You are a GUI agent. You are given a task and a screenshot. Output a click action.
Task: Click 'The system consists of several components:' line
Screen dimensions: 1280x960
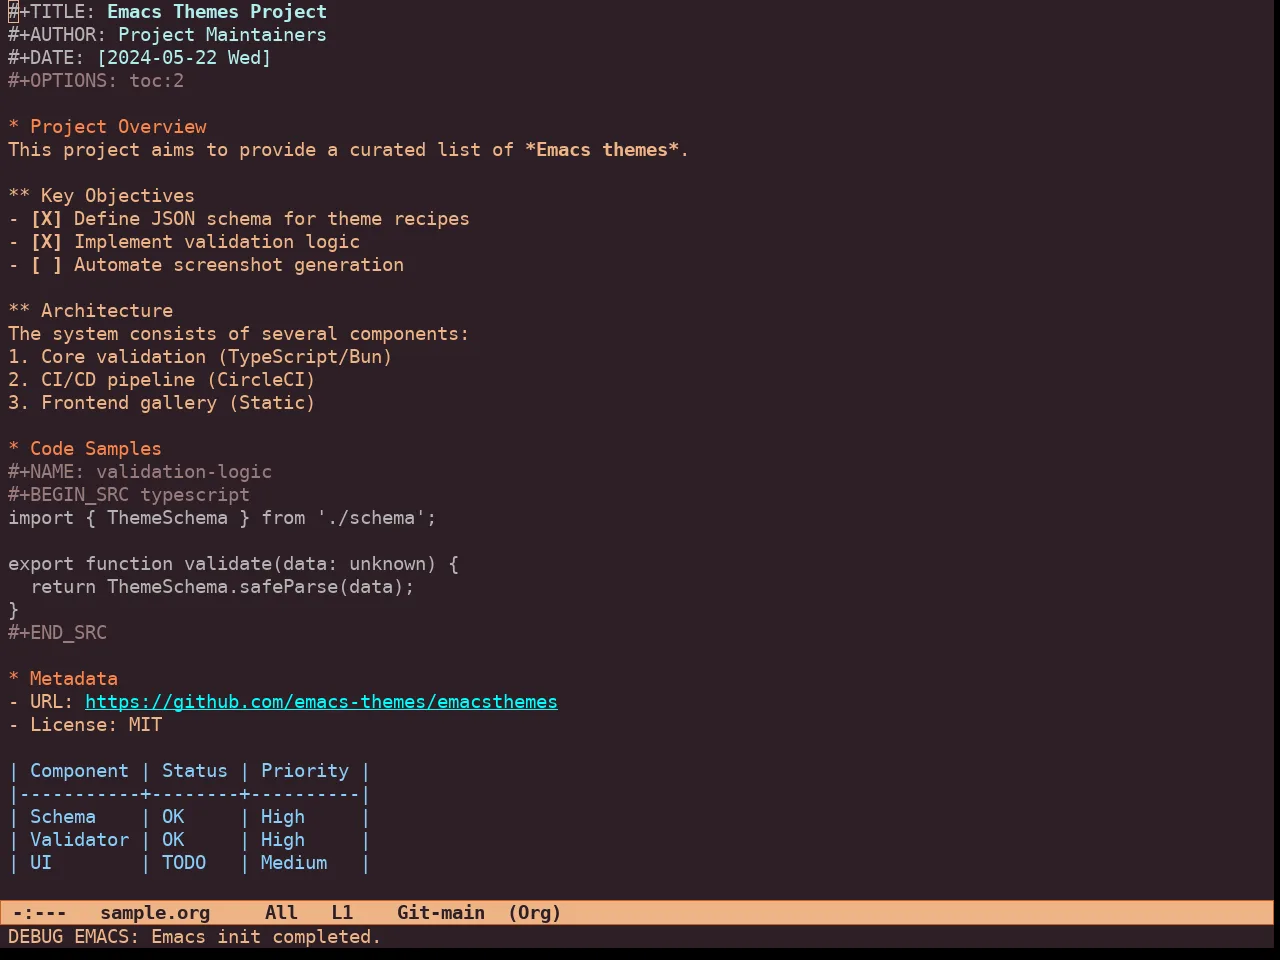click(x=239, y=334)
